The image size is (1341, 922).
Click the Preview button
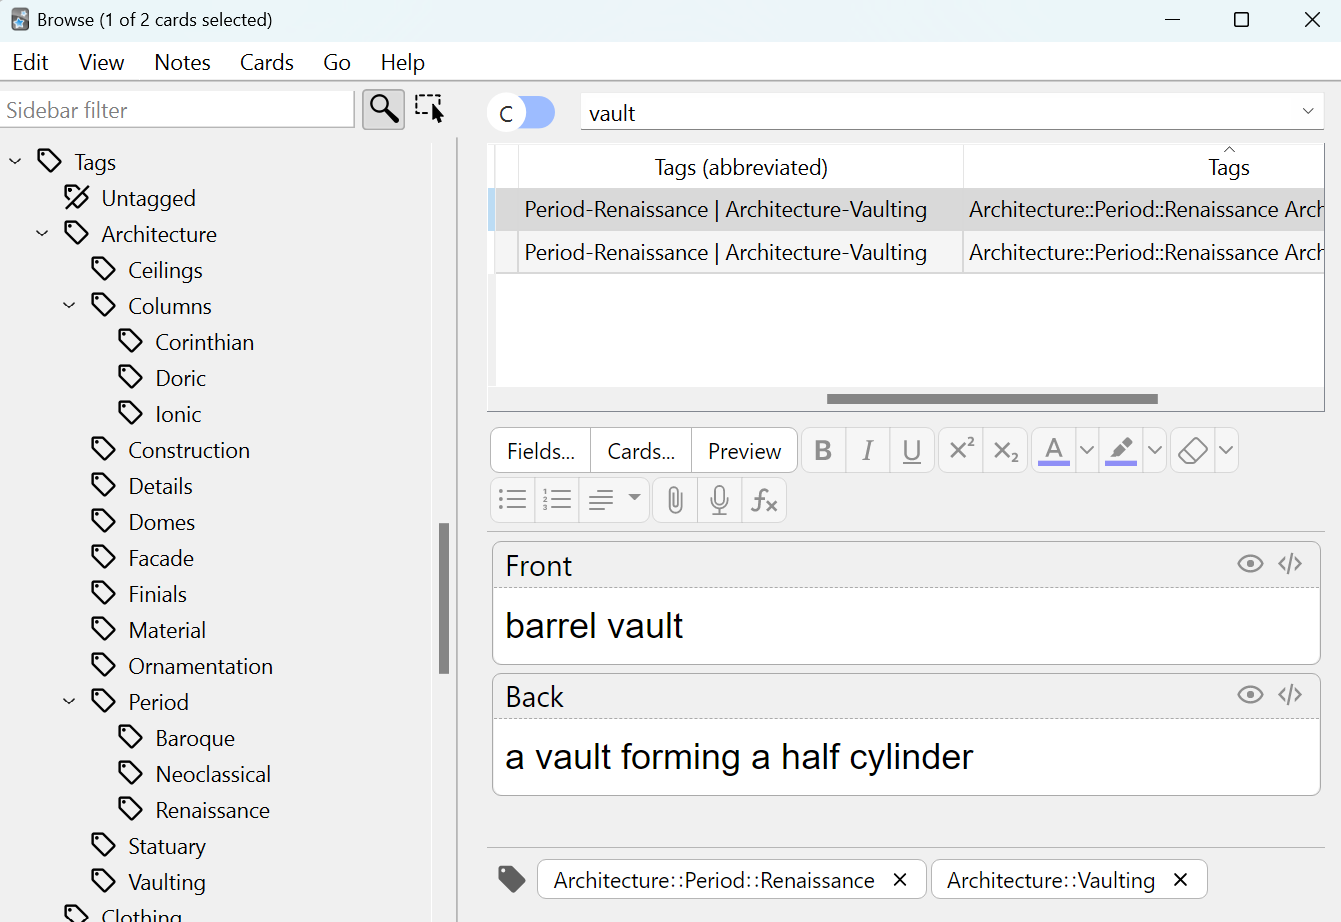744,451
